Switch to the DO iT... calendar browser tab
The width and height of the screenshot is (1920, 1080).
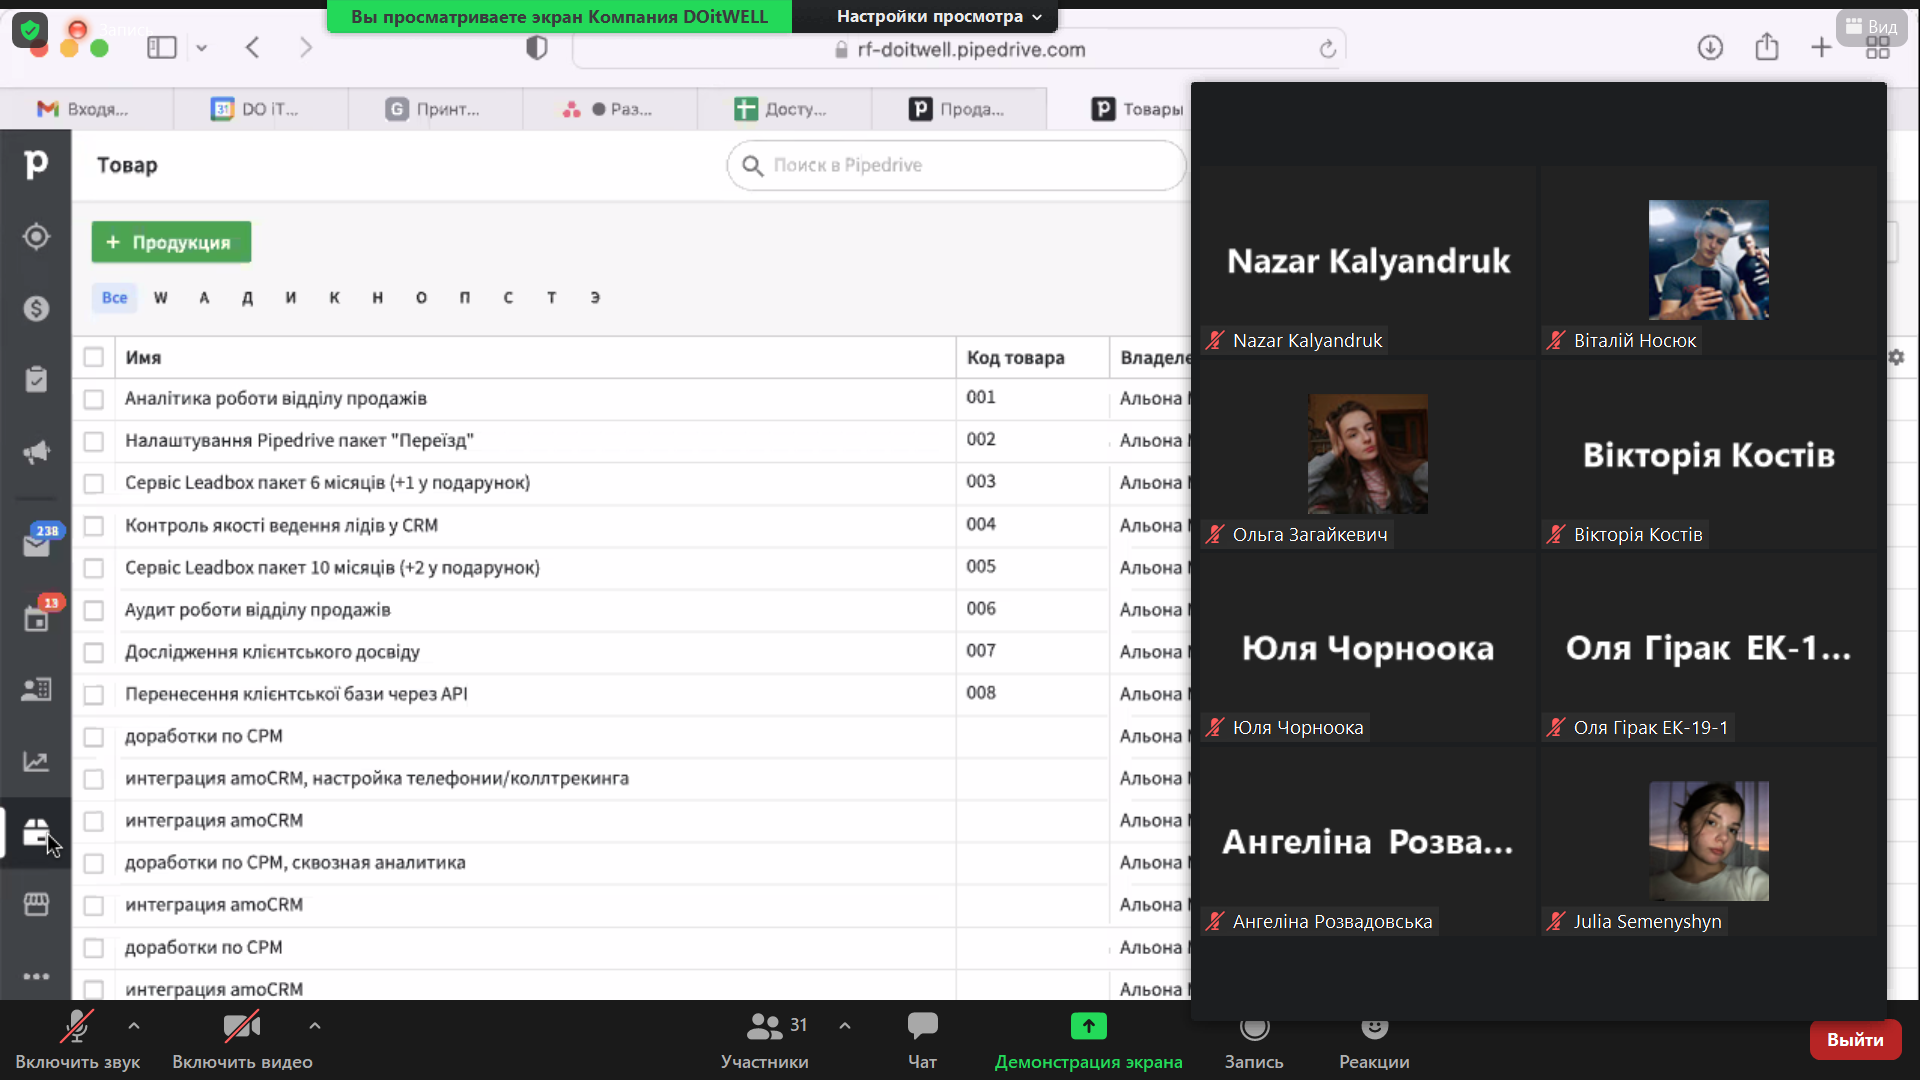(258, 109)
